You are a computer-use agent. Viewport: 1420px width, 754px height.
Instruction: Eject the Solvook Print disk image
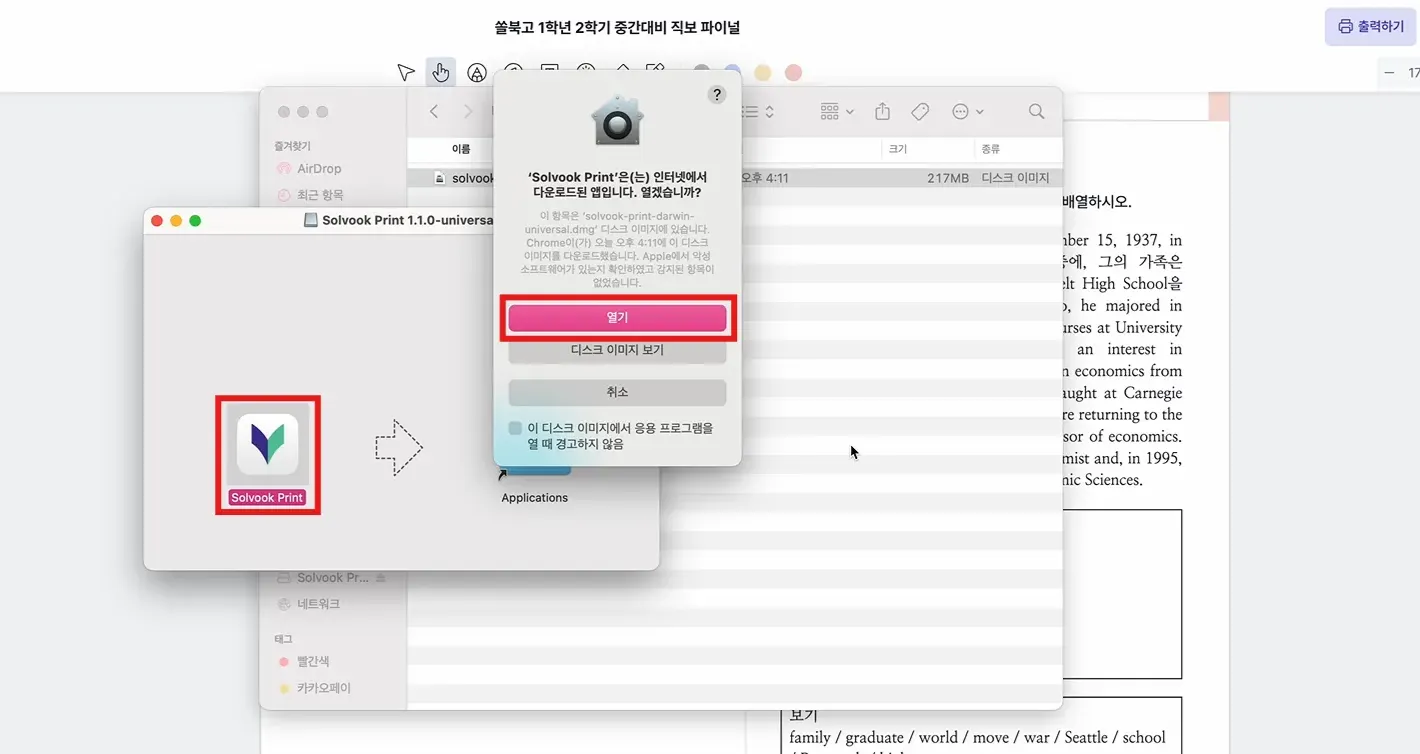point(380,578)
